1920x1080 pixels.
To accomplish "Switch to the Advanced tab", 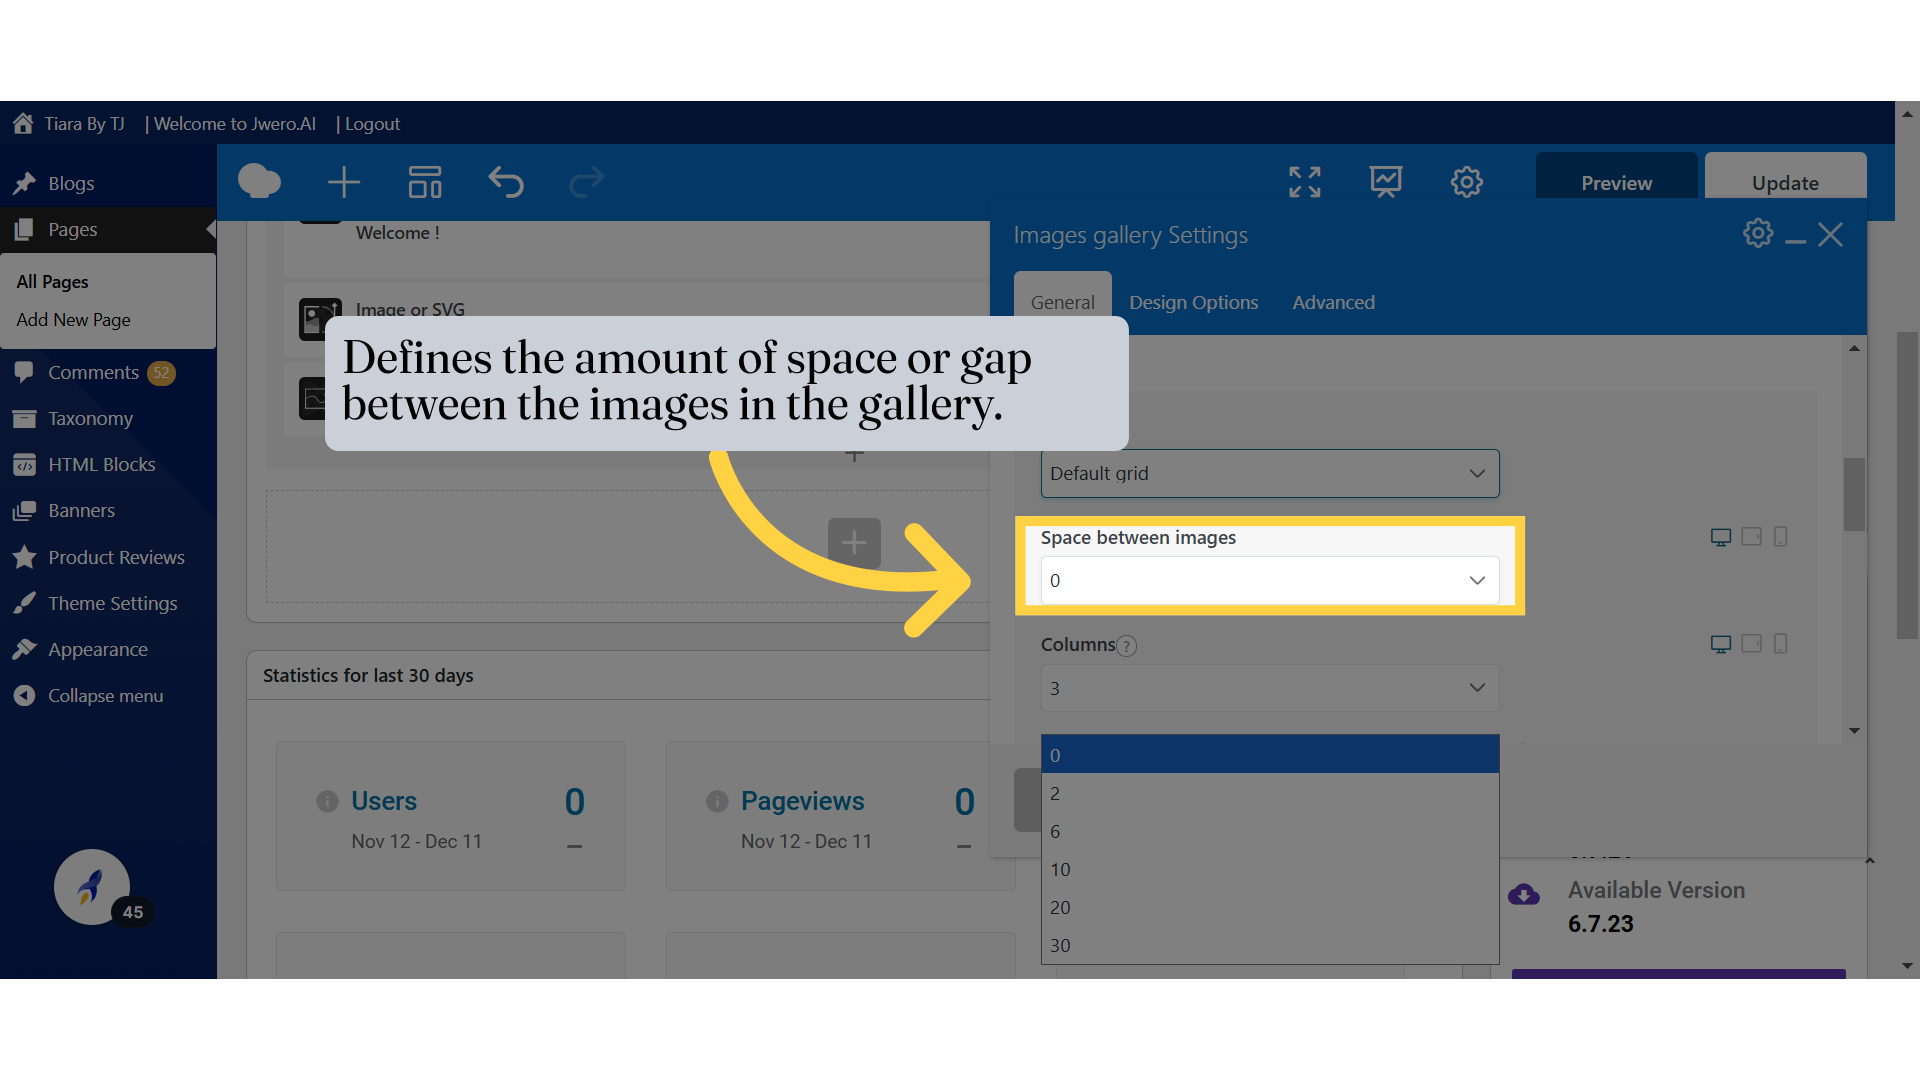I will click(x=1333, y=302).
